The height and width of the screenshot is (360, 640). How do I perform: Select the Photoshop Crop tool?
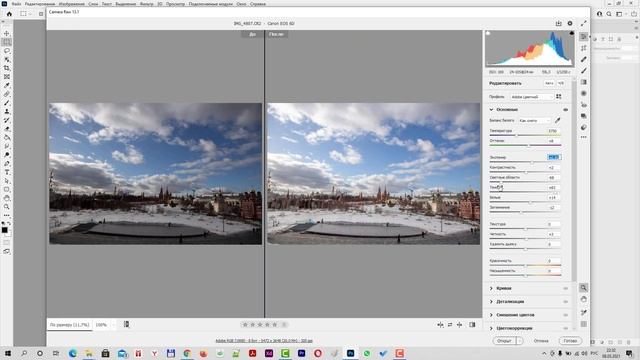pyautogui.click(x=7, y=68)
